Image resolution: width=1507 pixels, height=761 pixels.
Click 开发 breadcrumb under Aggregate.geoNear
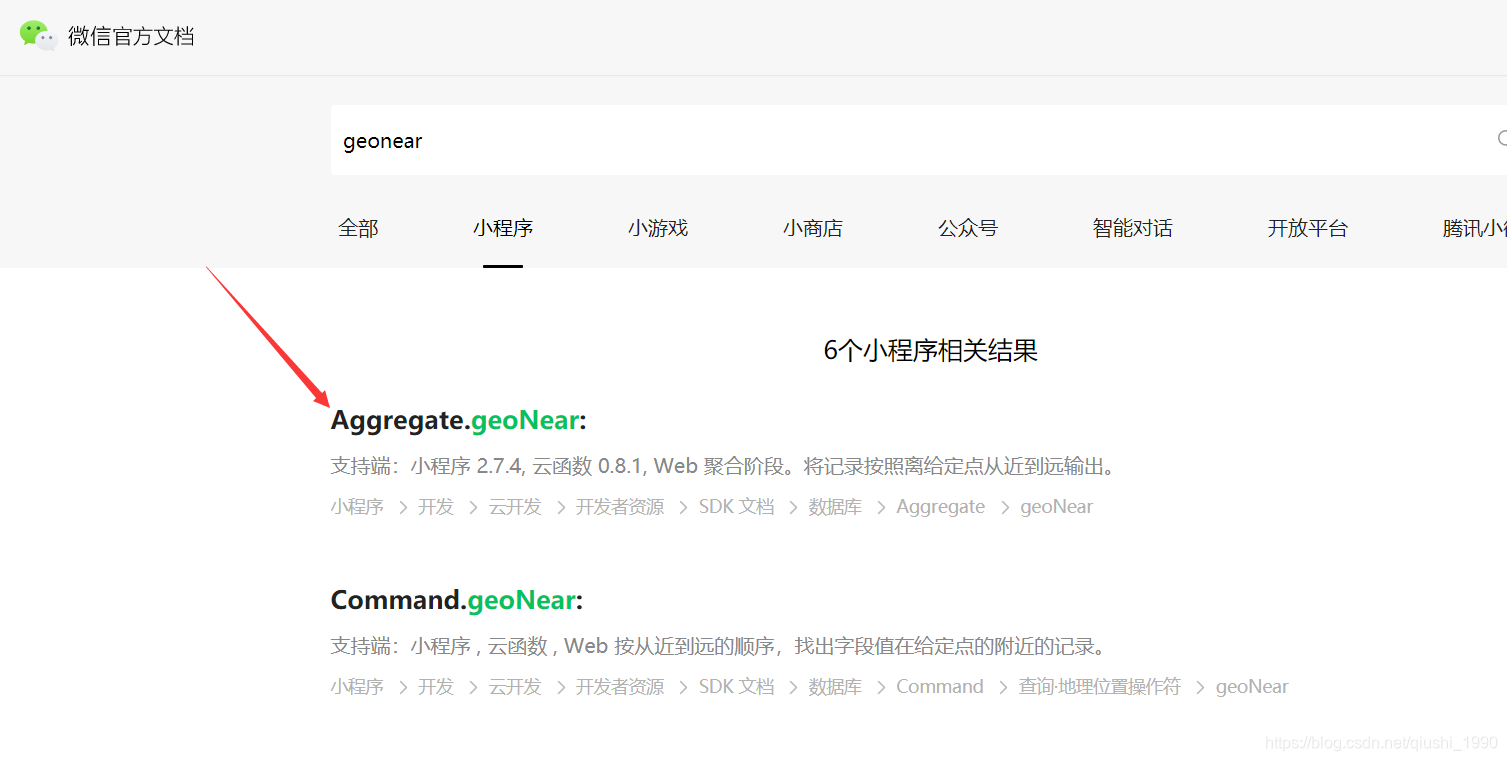pos(436,507)
